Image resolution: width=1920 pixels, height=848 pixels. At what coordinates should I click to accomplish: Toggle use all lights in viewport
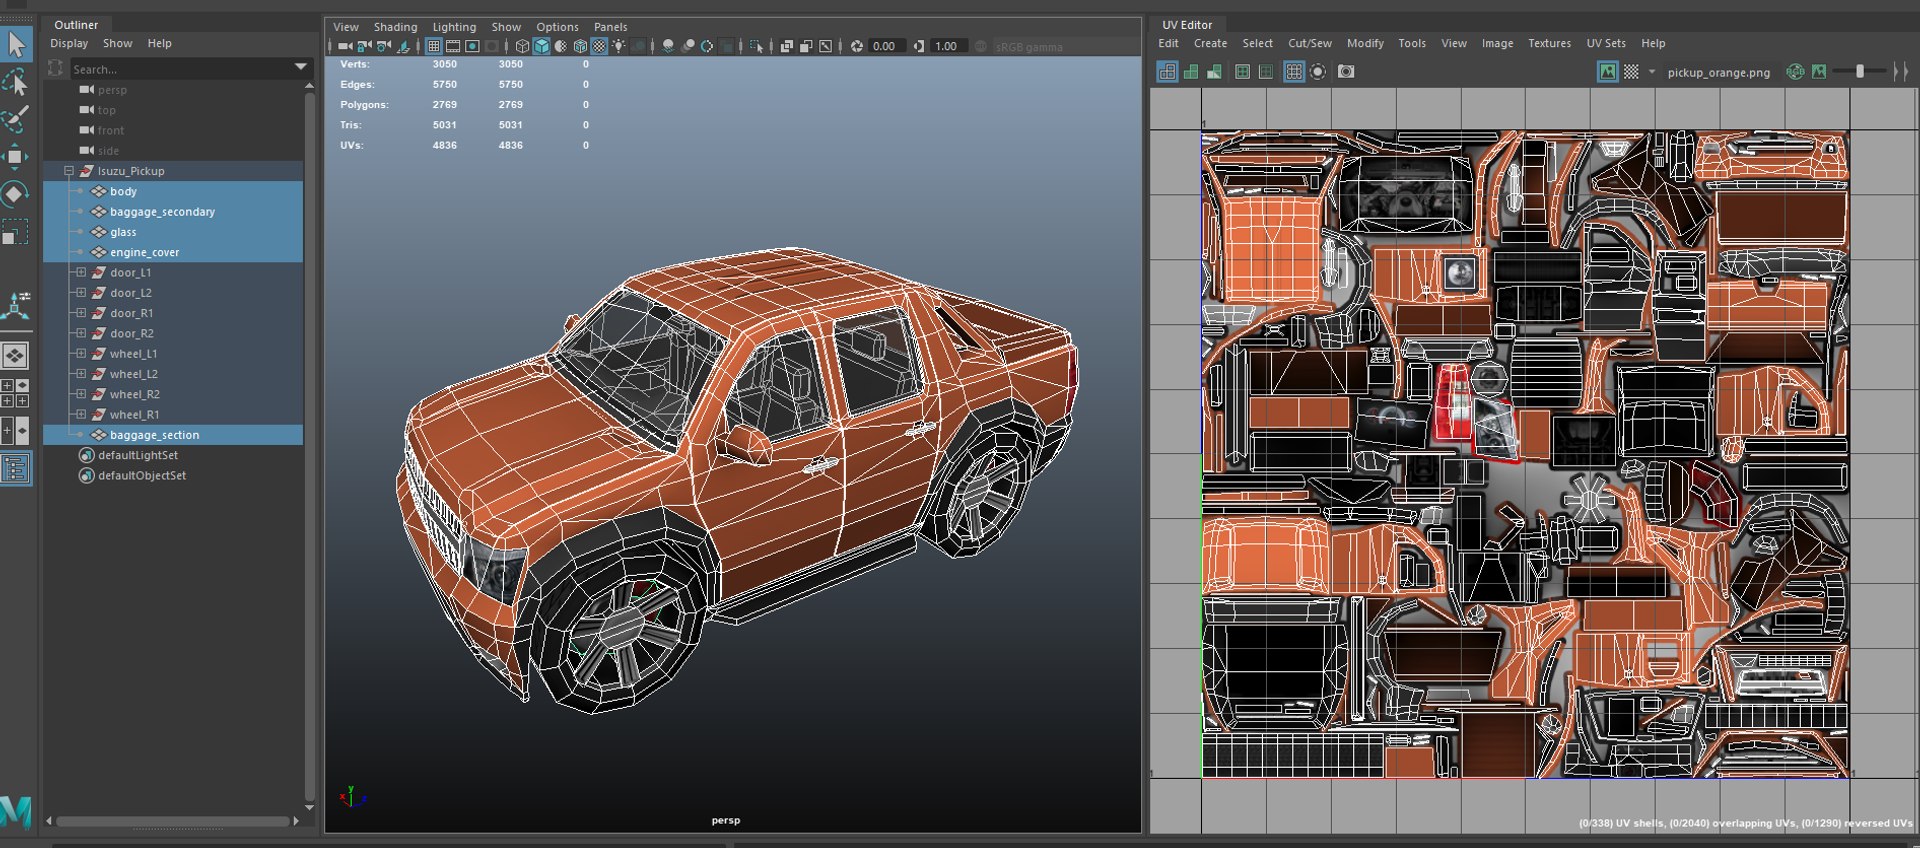618,46
